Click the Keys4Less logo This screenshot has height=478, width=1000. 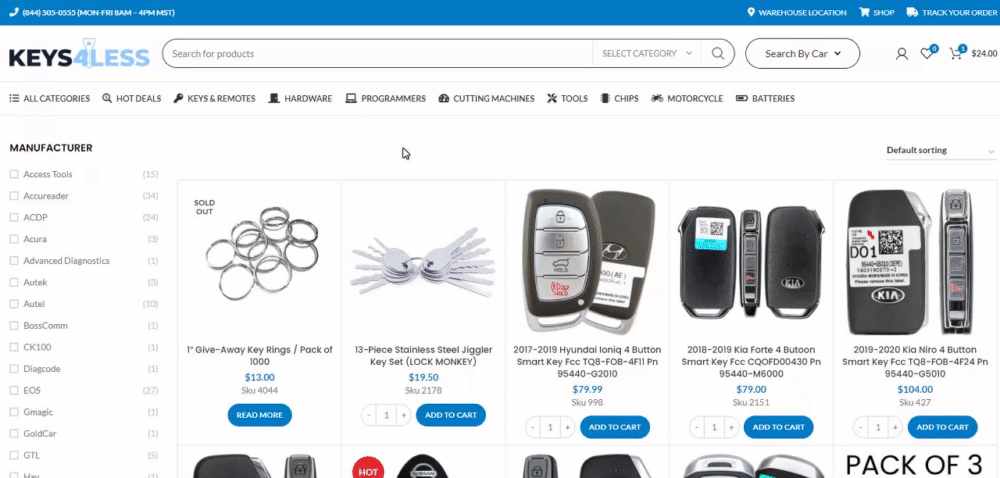pyautogui.click(x=79, y=54)
